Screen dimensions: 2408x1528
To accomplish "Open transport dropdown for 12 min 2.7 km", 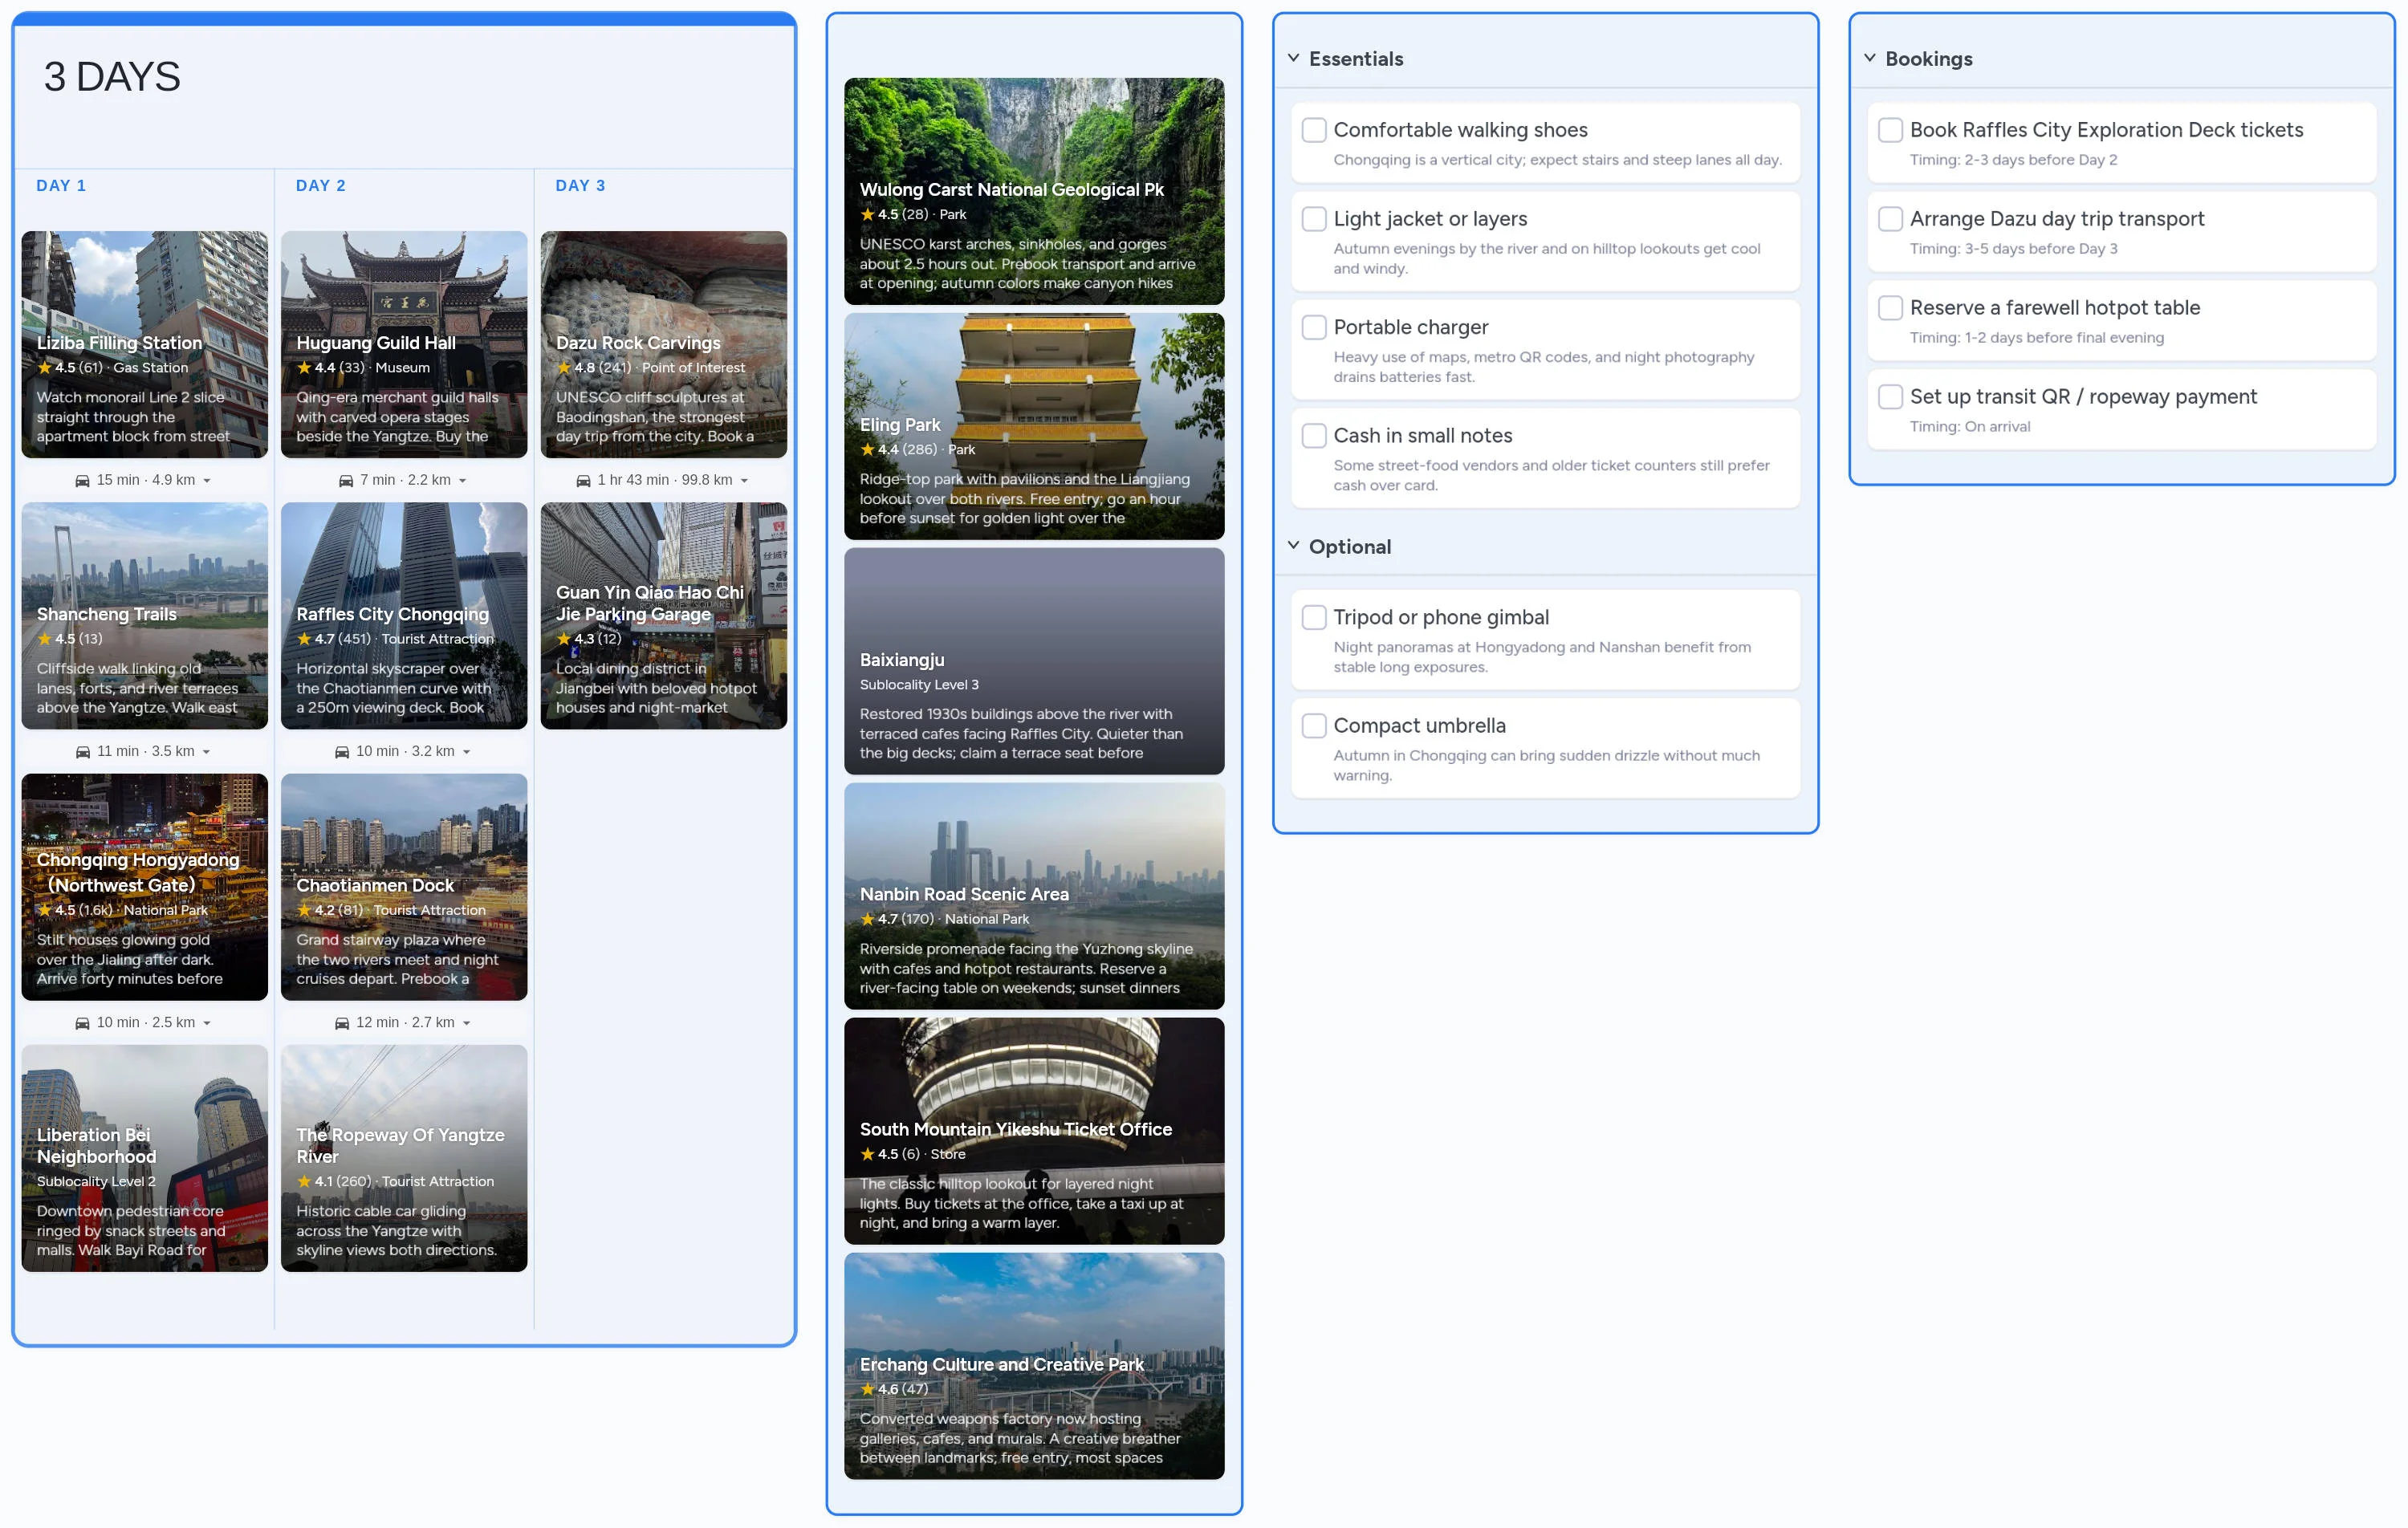I will [x=466, y=1023].
